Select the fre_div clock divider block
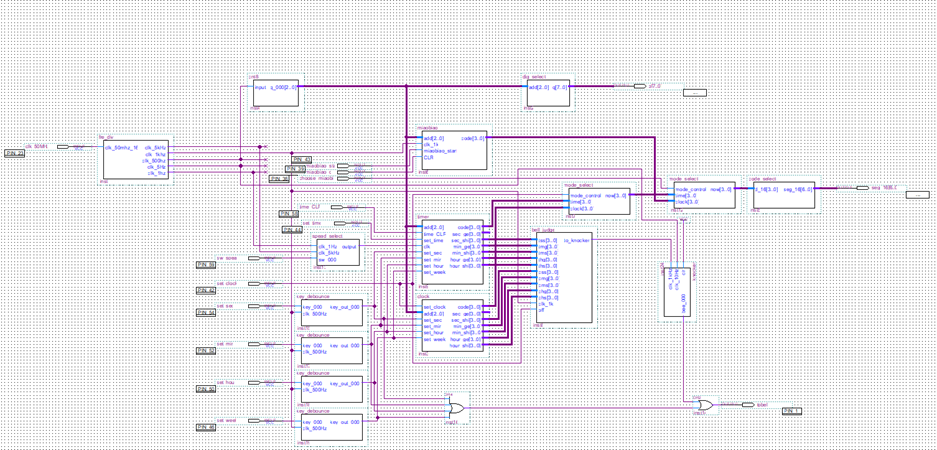 (133, 160)
